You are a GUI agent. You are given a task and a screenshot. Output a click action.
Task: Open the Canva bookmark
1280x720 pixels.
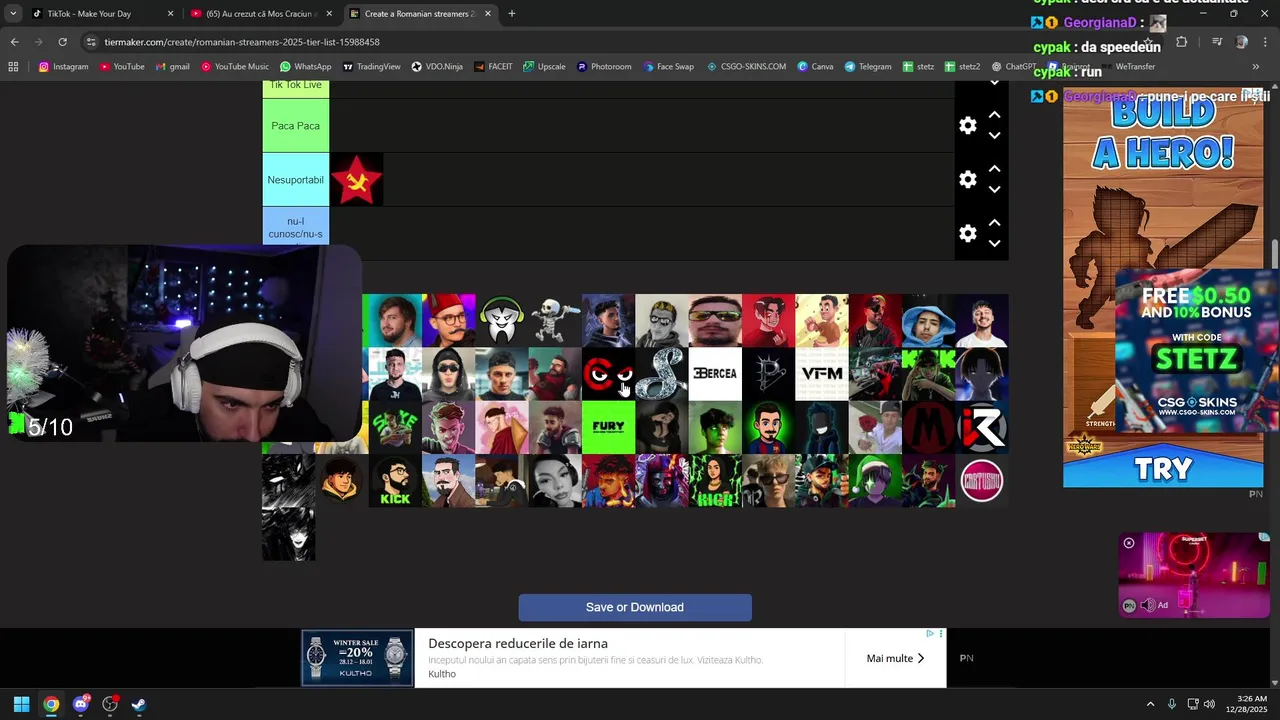click(815, 67)
